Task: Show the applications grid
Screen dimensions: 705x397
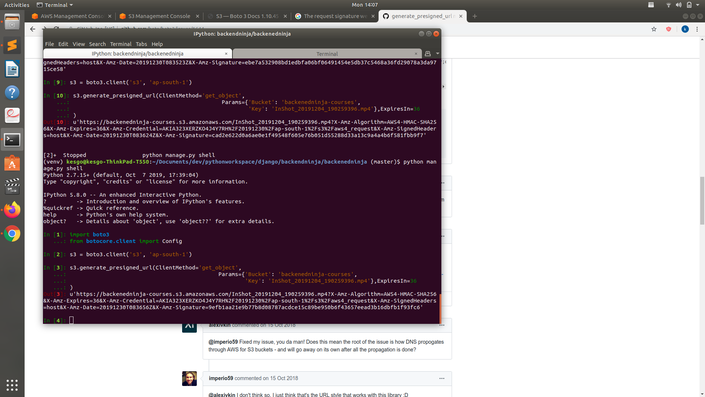Action: coord(12,385)
